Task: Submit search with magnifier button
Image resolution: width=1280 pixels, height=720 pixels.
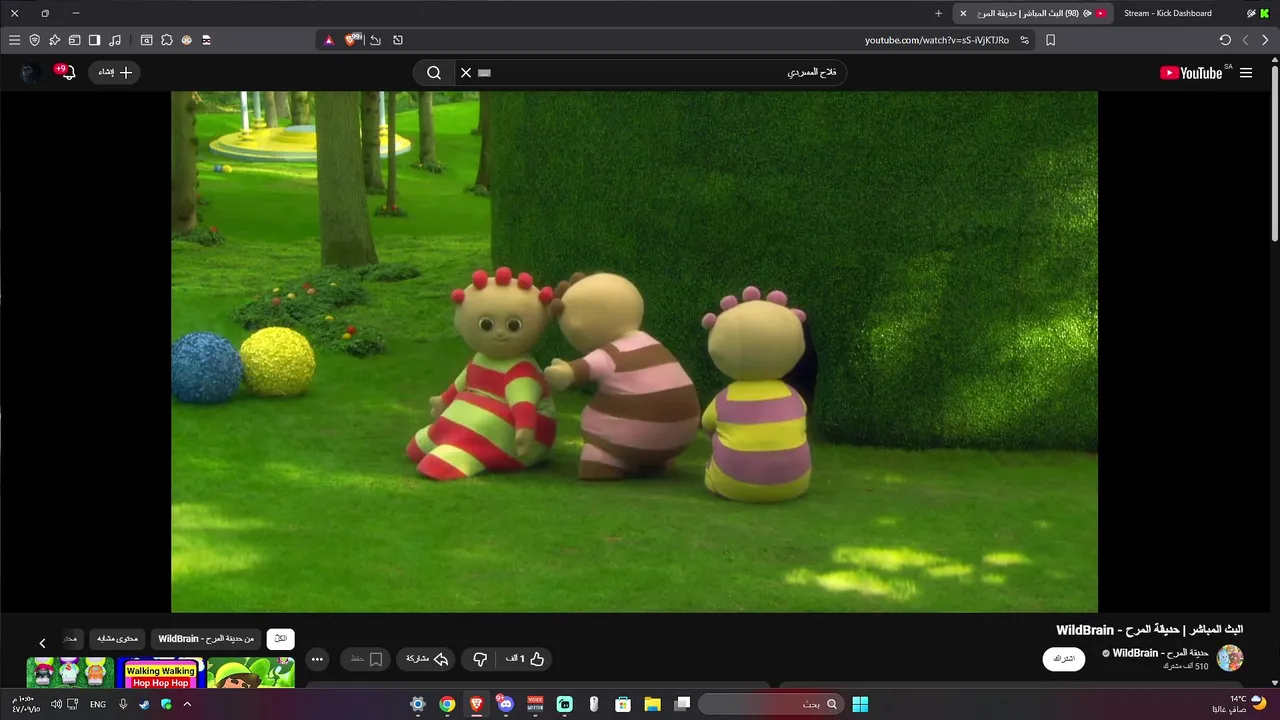Action: [x=434, y=72]
